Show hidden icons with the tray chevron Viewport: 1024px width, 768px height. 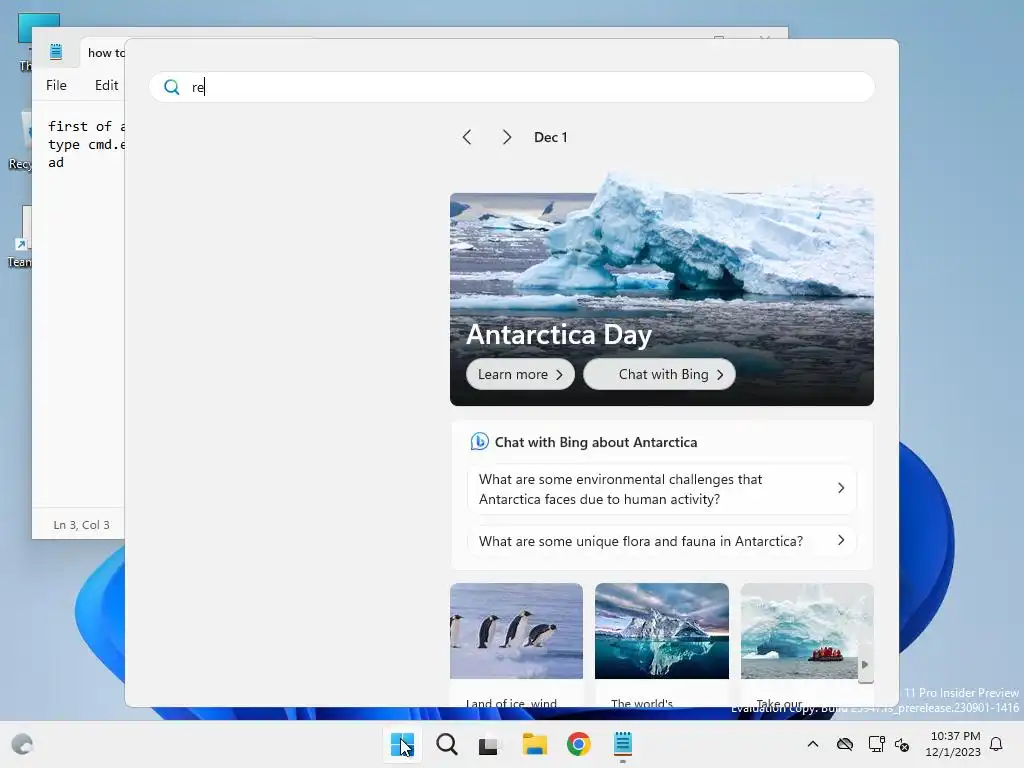click(x=812, y=744)
